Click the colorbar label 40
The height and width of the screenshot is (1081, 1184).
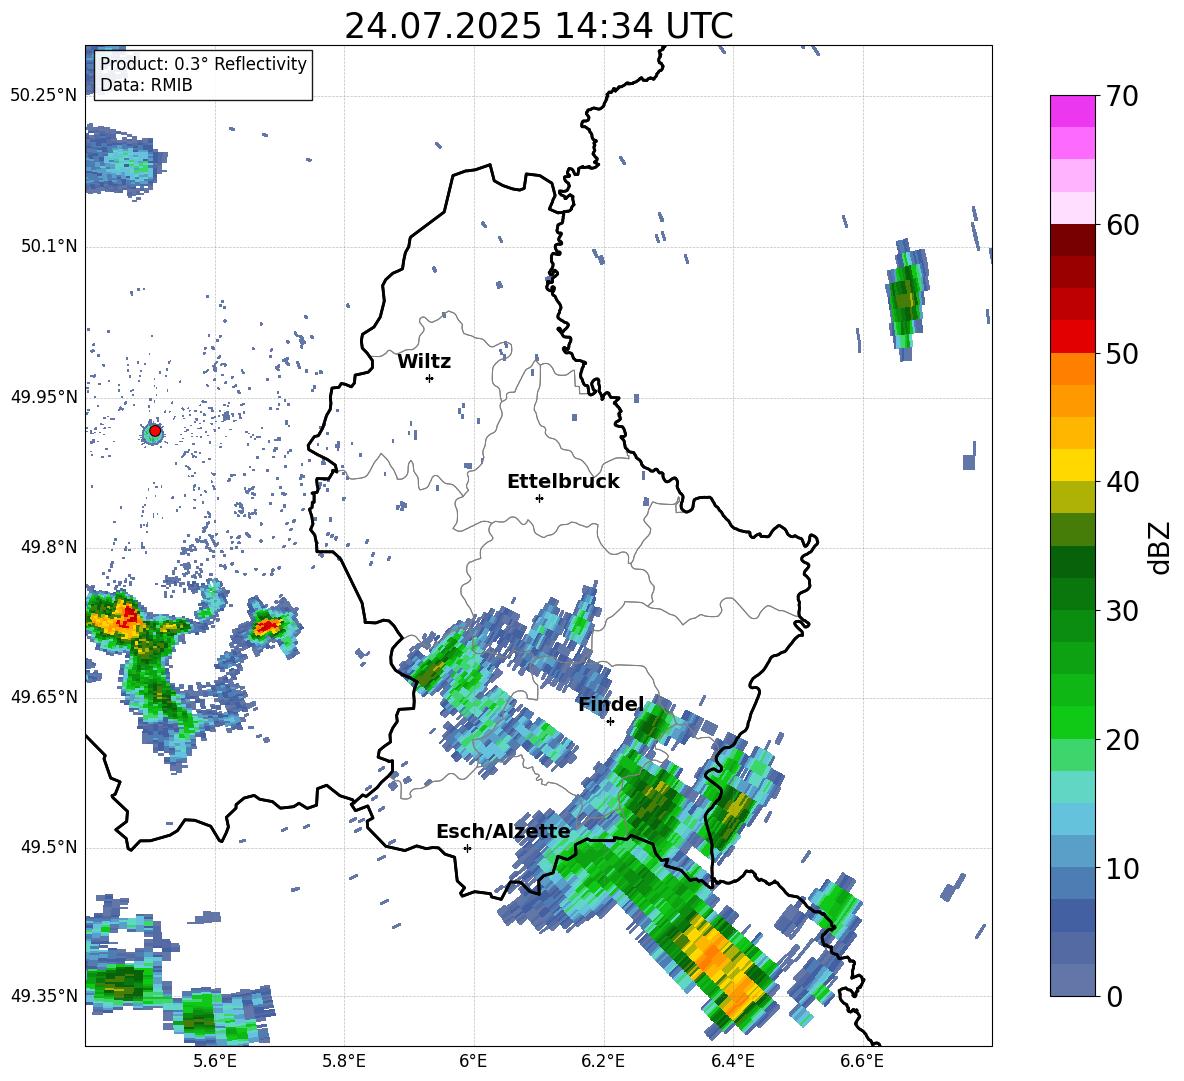click(x=1122, y=482)
